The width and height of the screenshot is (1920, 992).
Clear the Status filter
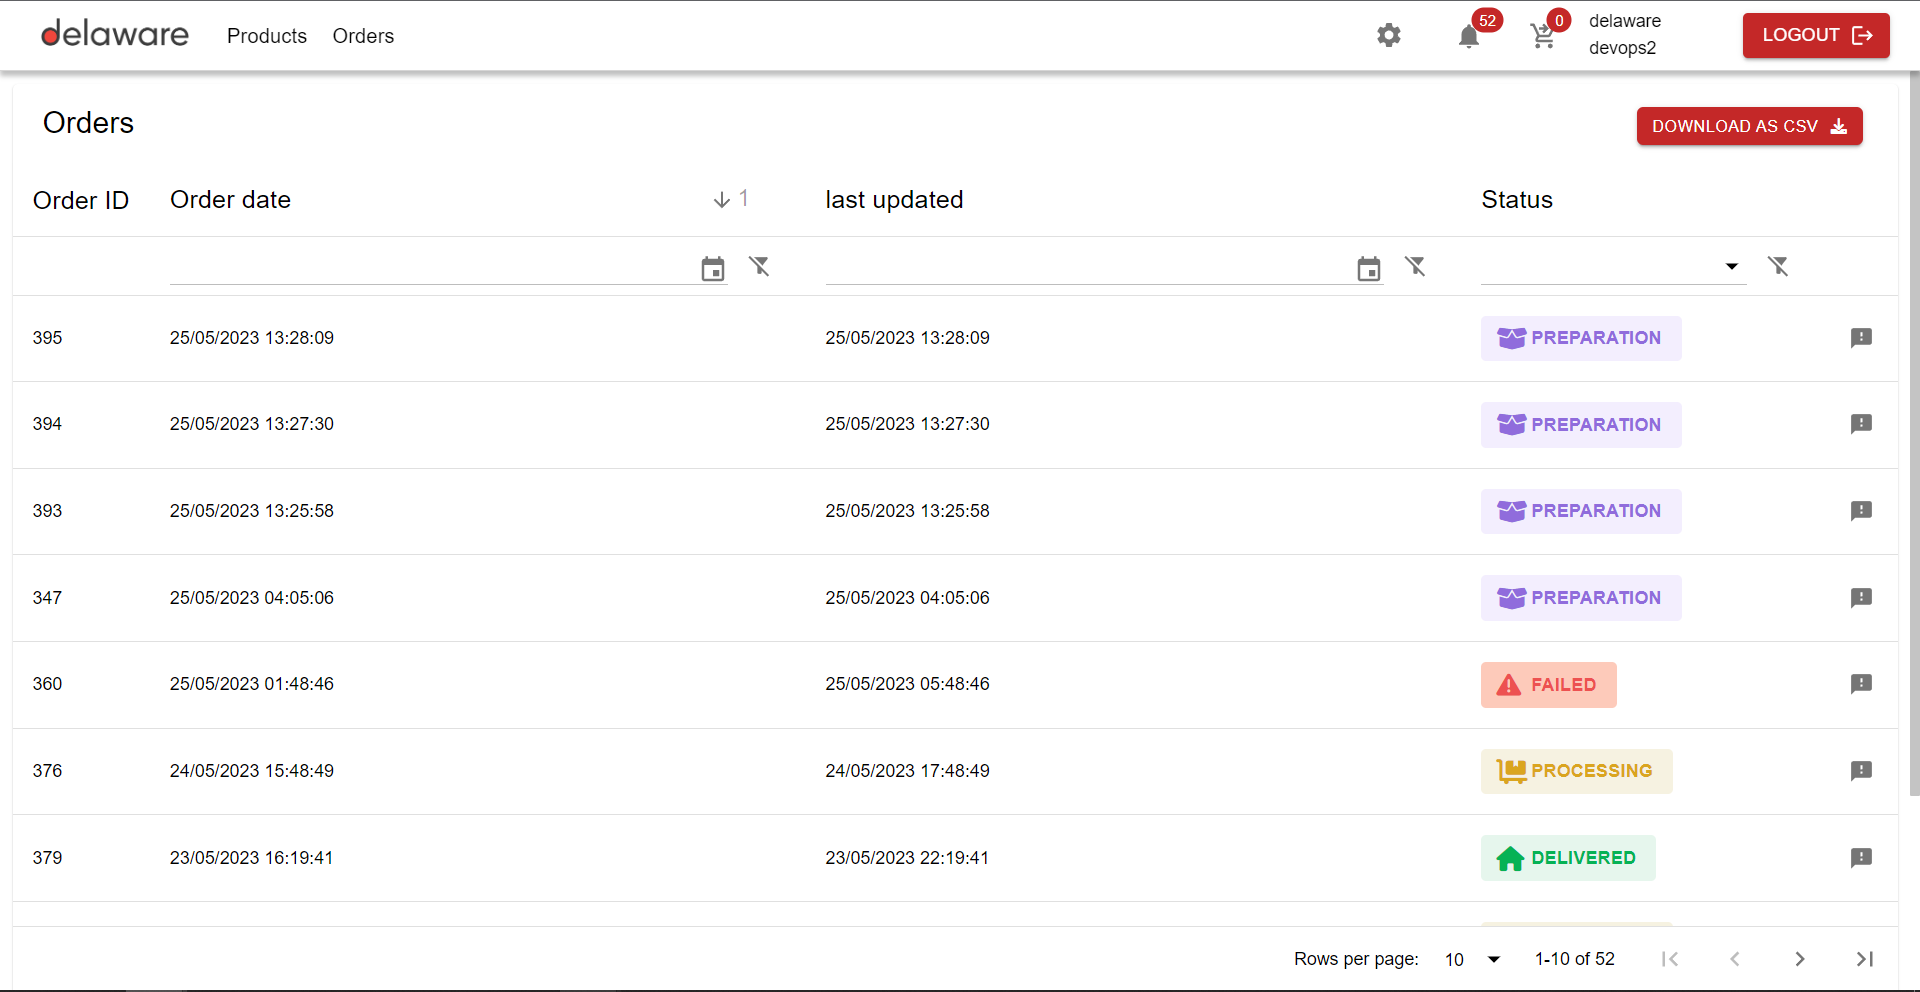coord(1778,266)
